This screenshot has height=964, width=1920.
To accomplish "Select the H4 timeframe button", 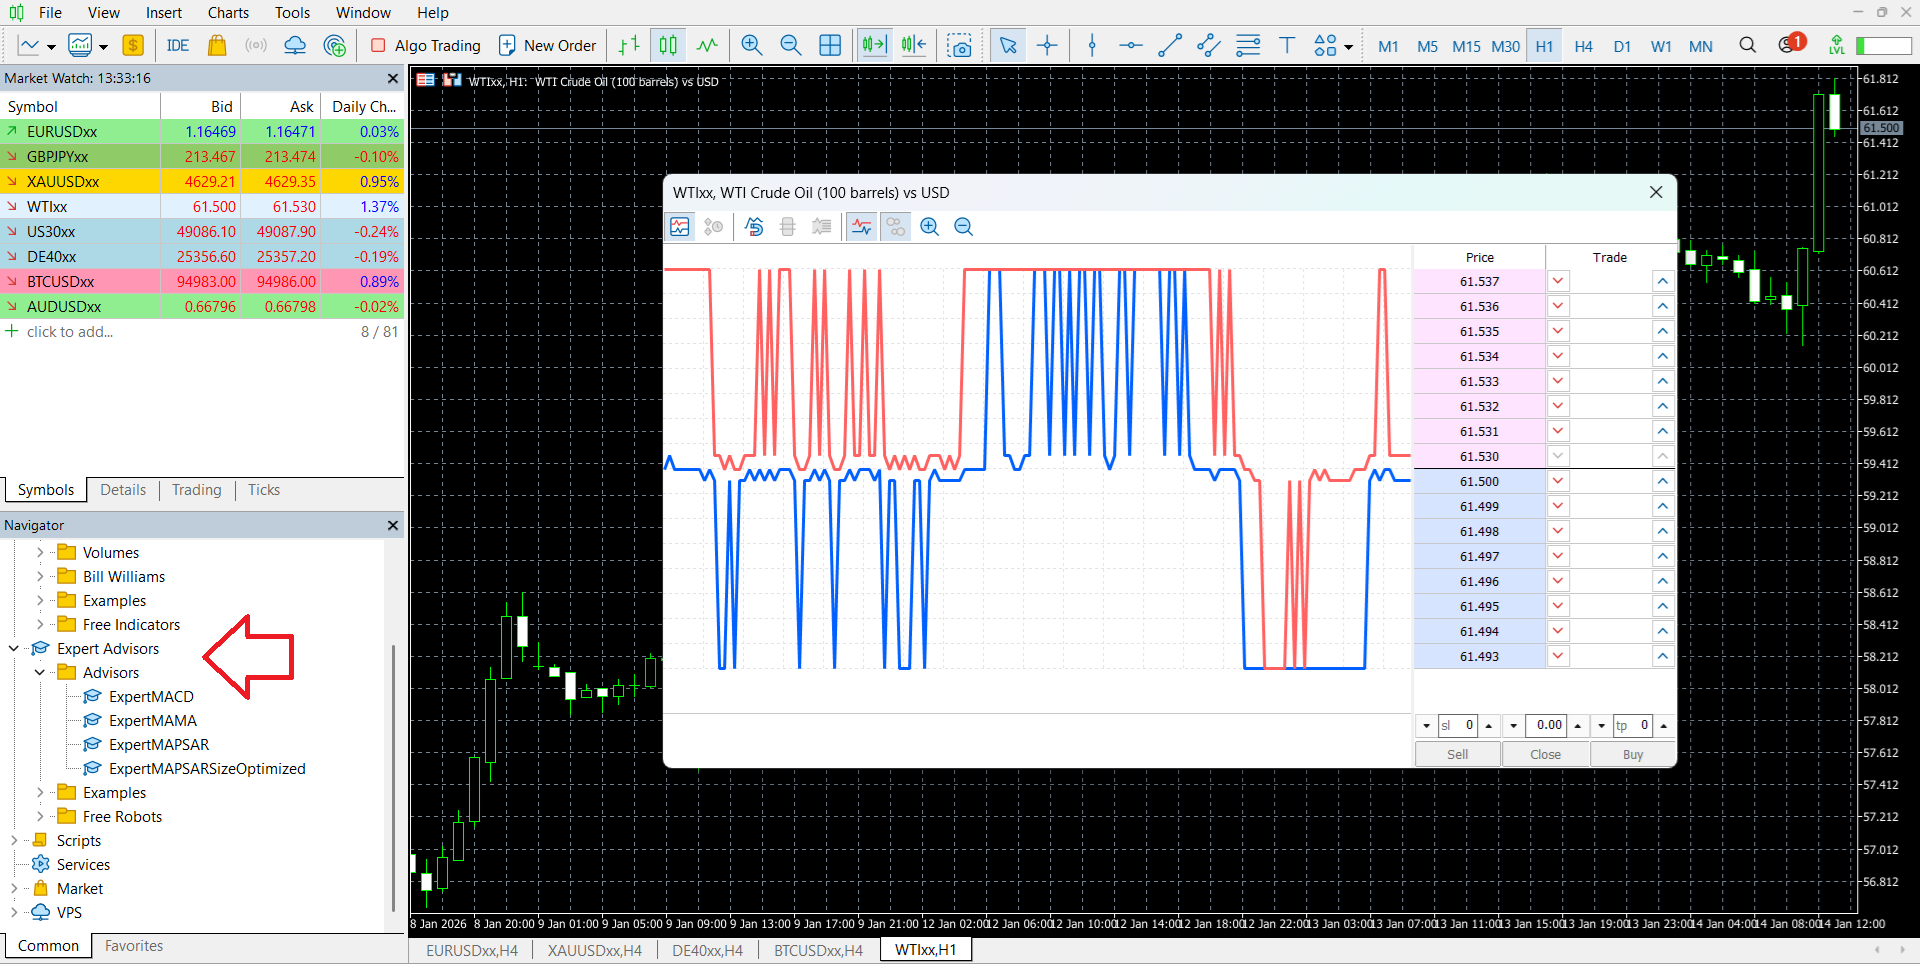I will [1583, 46].
